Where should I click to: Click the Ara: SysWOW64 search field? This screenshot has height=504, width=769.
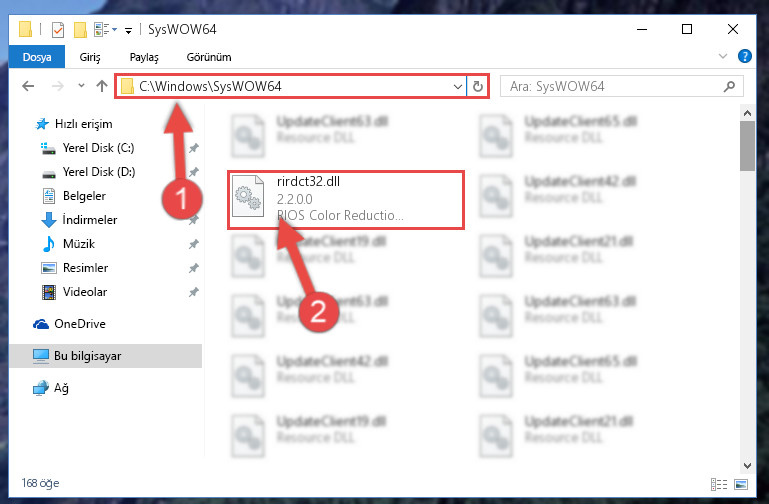615,87
